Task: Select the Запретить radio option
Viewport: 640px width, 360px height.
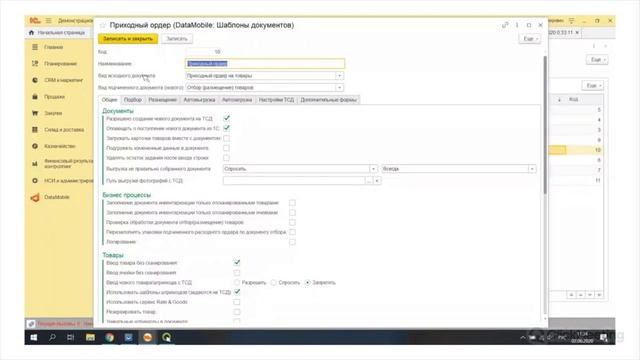Action: pyautogui.click(x=308, y=282)
